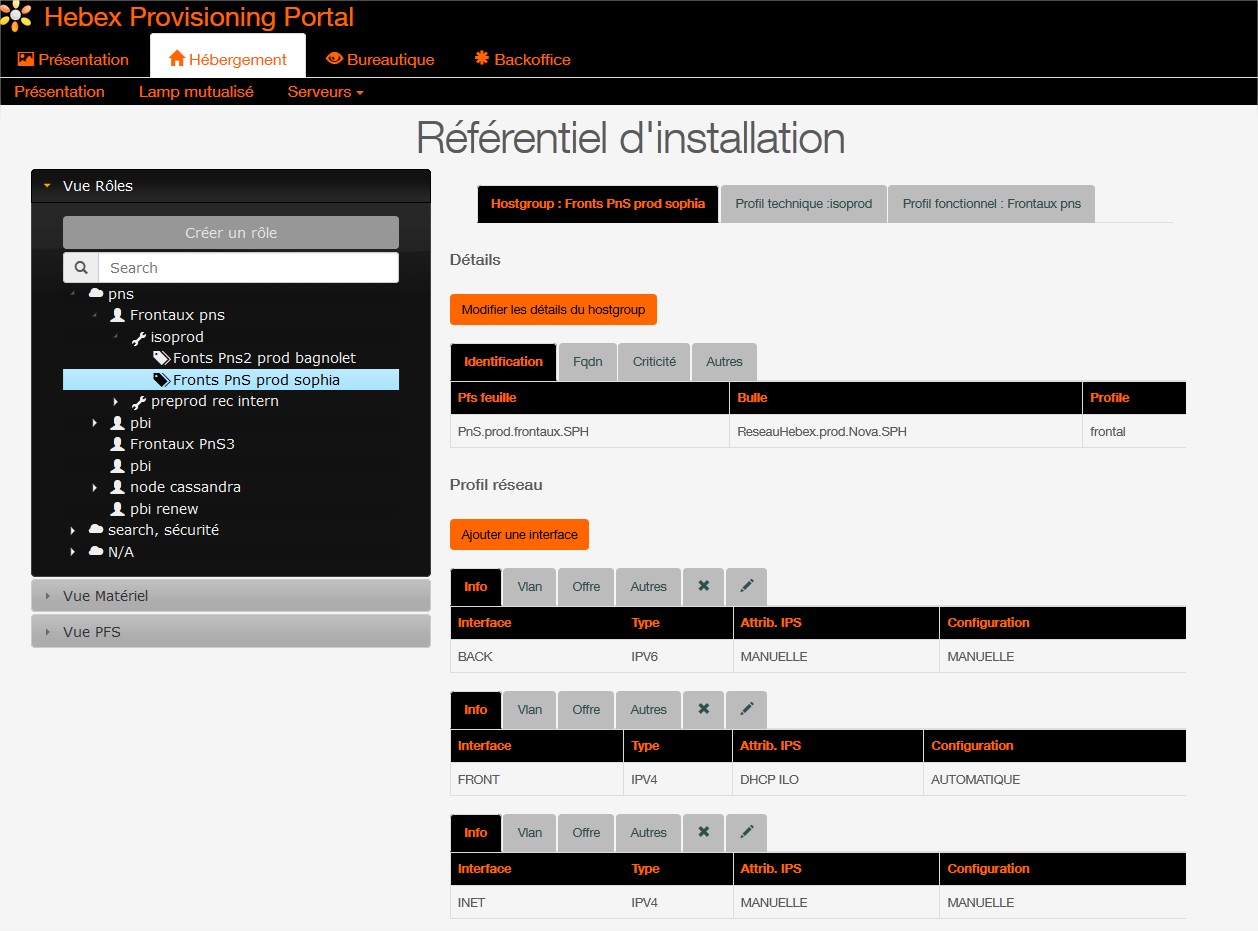1258x931 pixels.
Task: Expand the node cassandra tree node
Action: pos(95,488)
